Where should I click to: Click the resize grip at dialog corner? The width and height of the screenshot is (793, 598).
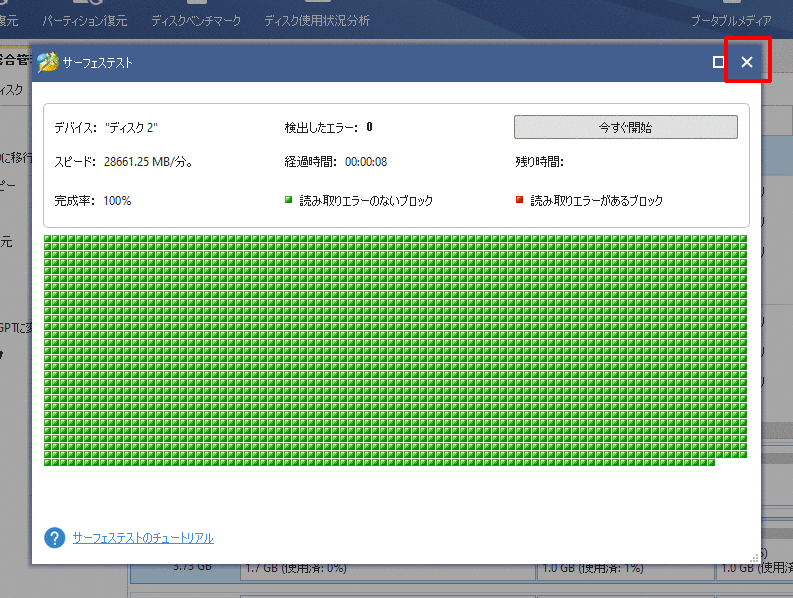point(753,557)
